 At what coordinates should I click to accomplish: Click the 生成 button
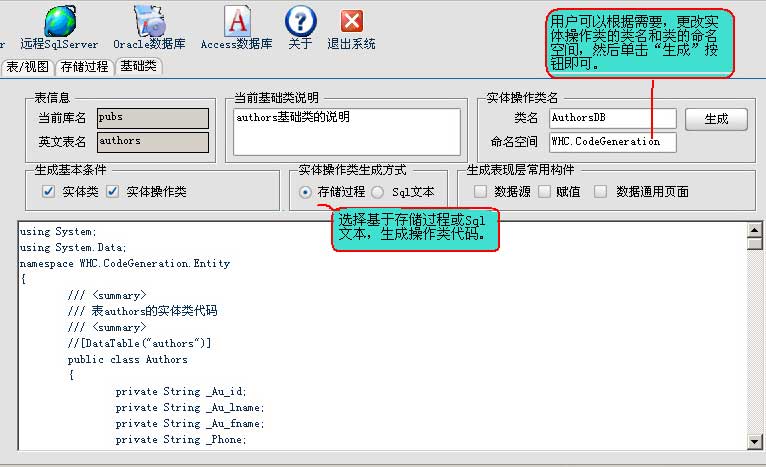(x=716, y=119)
